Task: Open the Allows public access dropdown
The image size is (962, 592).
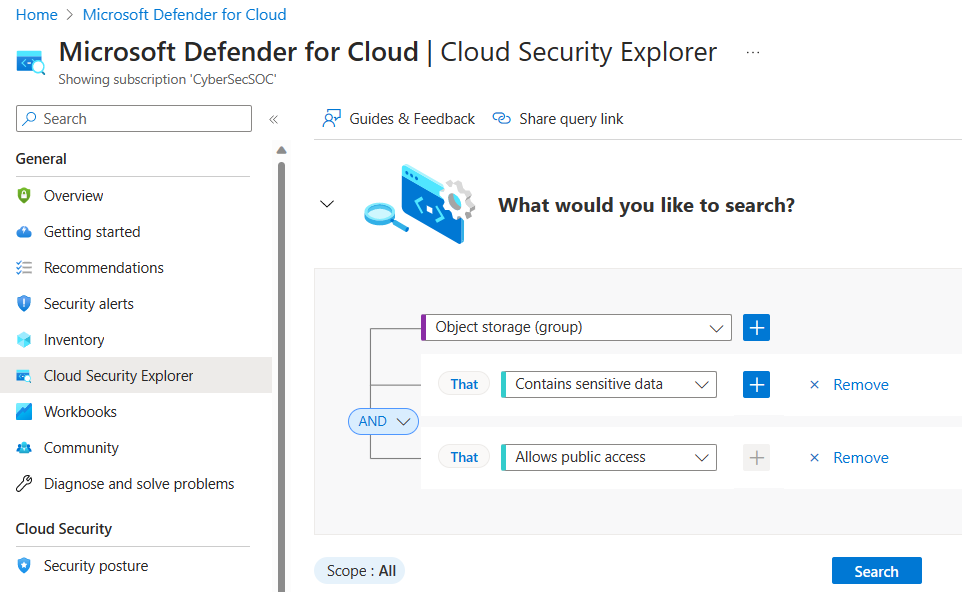Action: 609,458
